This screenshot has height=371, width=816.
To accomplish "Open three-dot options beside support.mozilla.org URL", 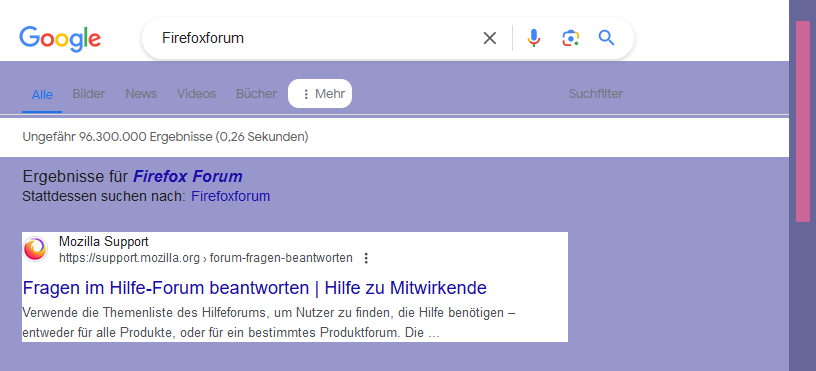I will [366, 258].
